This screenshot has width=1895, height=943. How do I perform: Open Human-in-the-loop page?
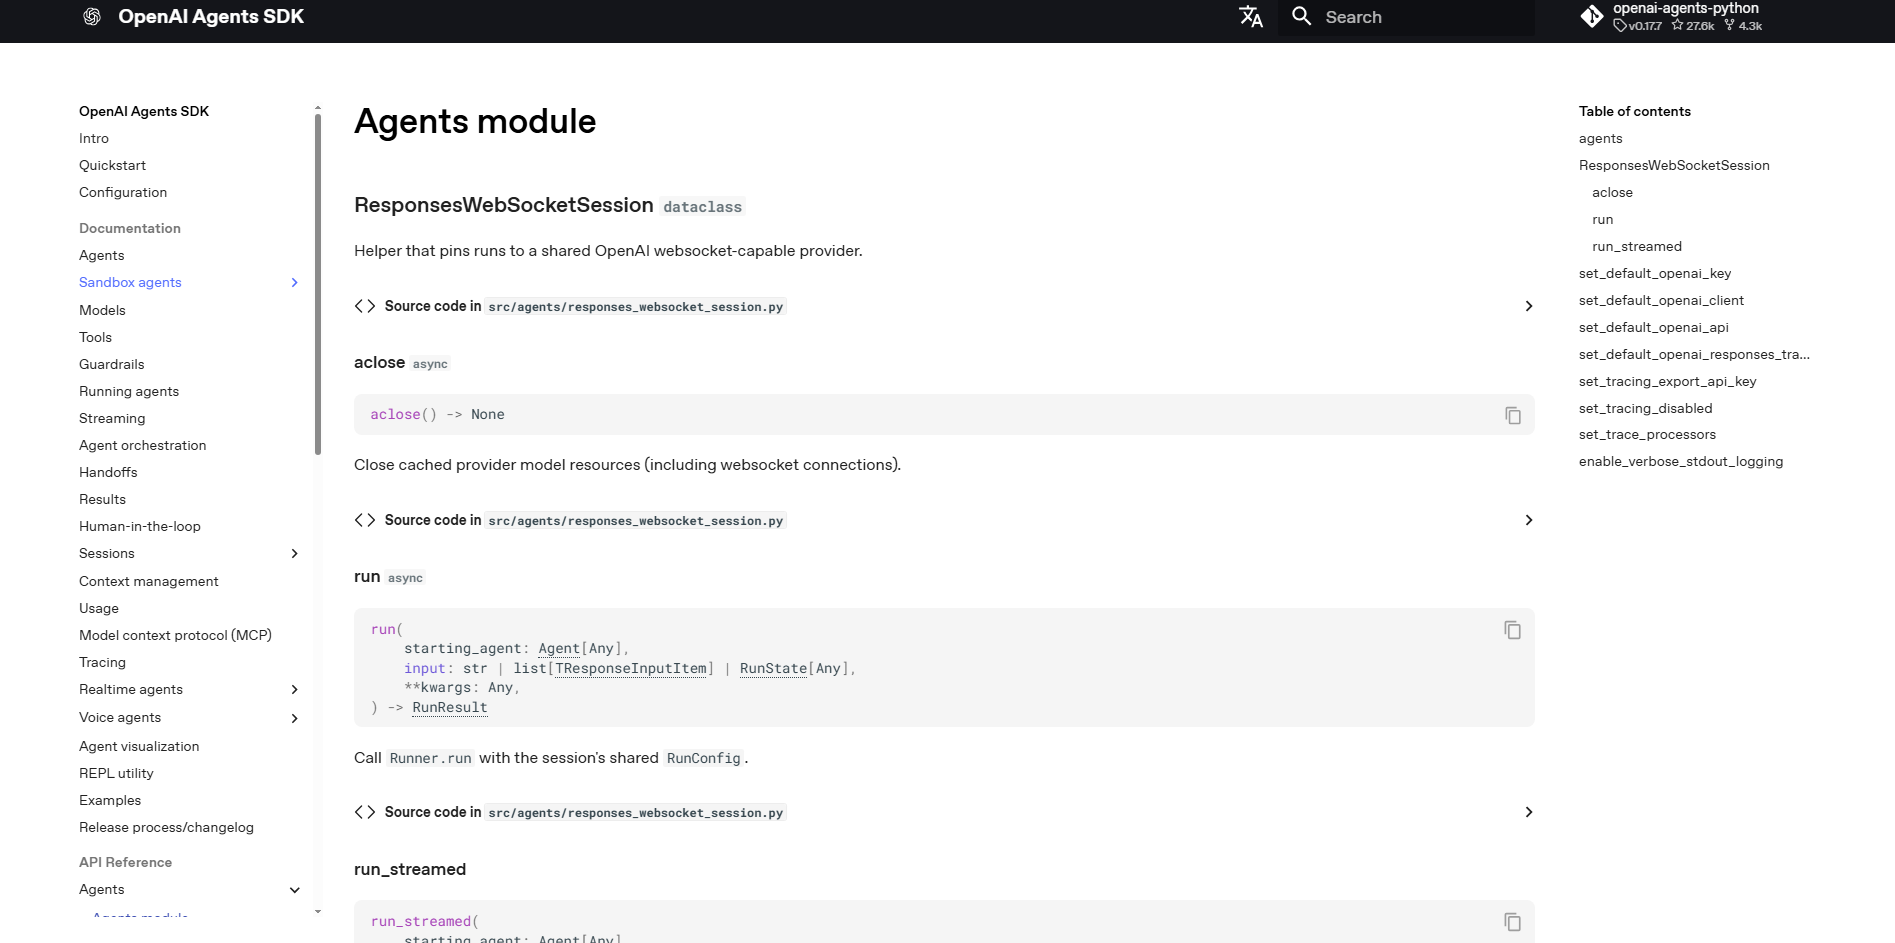[x=140, y=527]
